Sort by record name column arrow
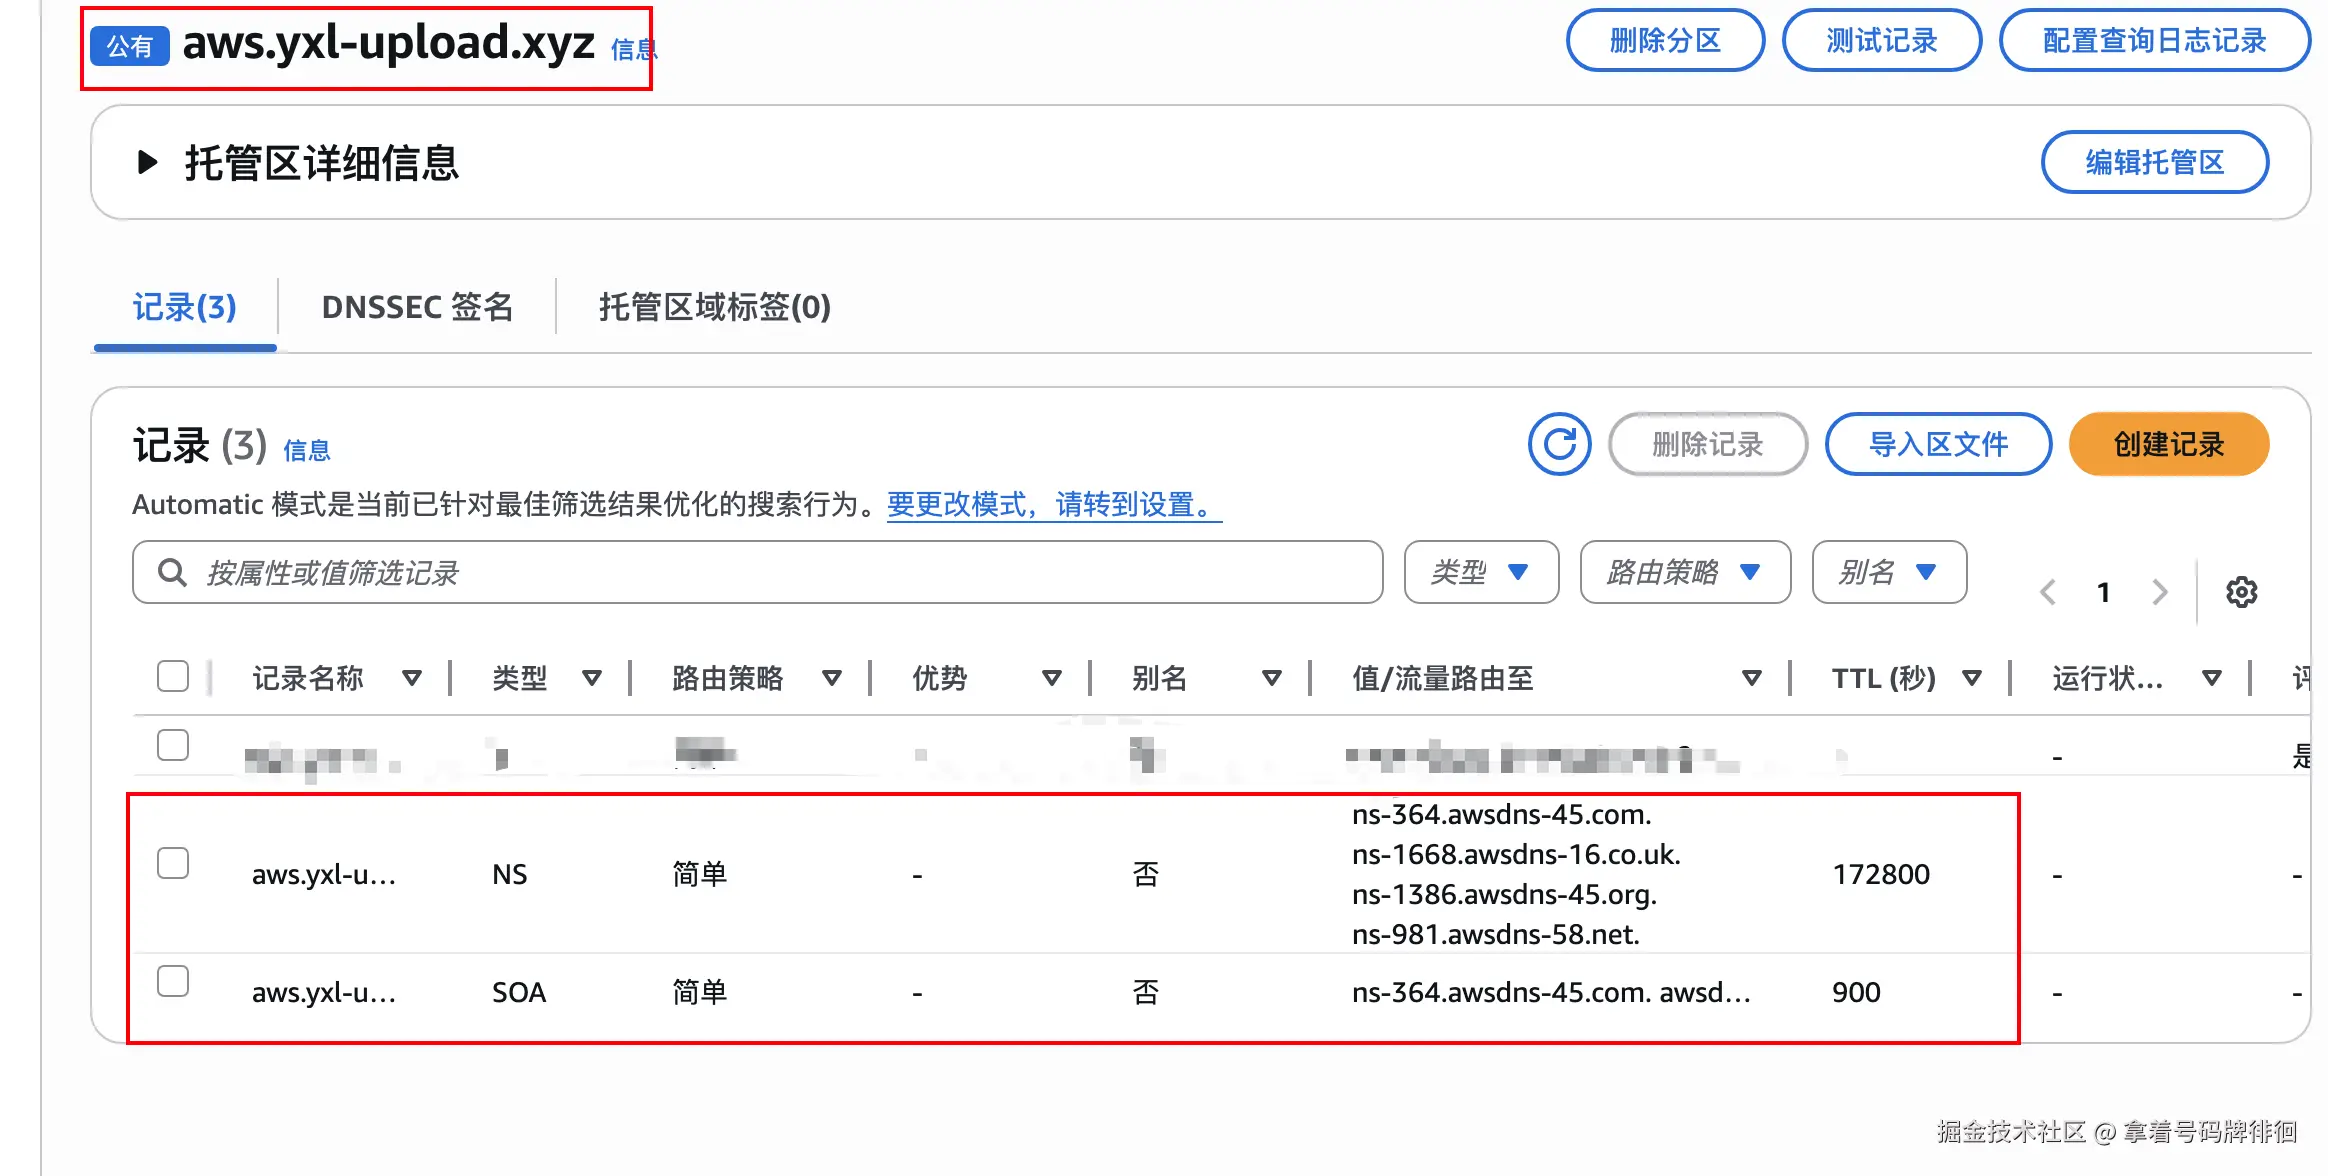The image size is (2328, 1176). [x=411, y=679]
